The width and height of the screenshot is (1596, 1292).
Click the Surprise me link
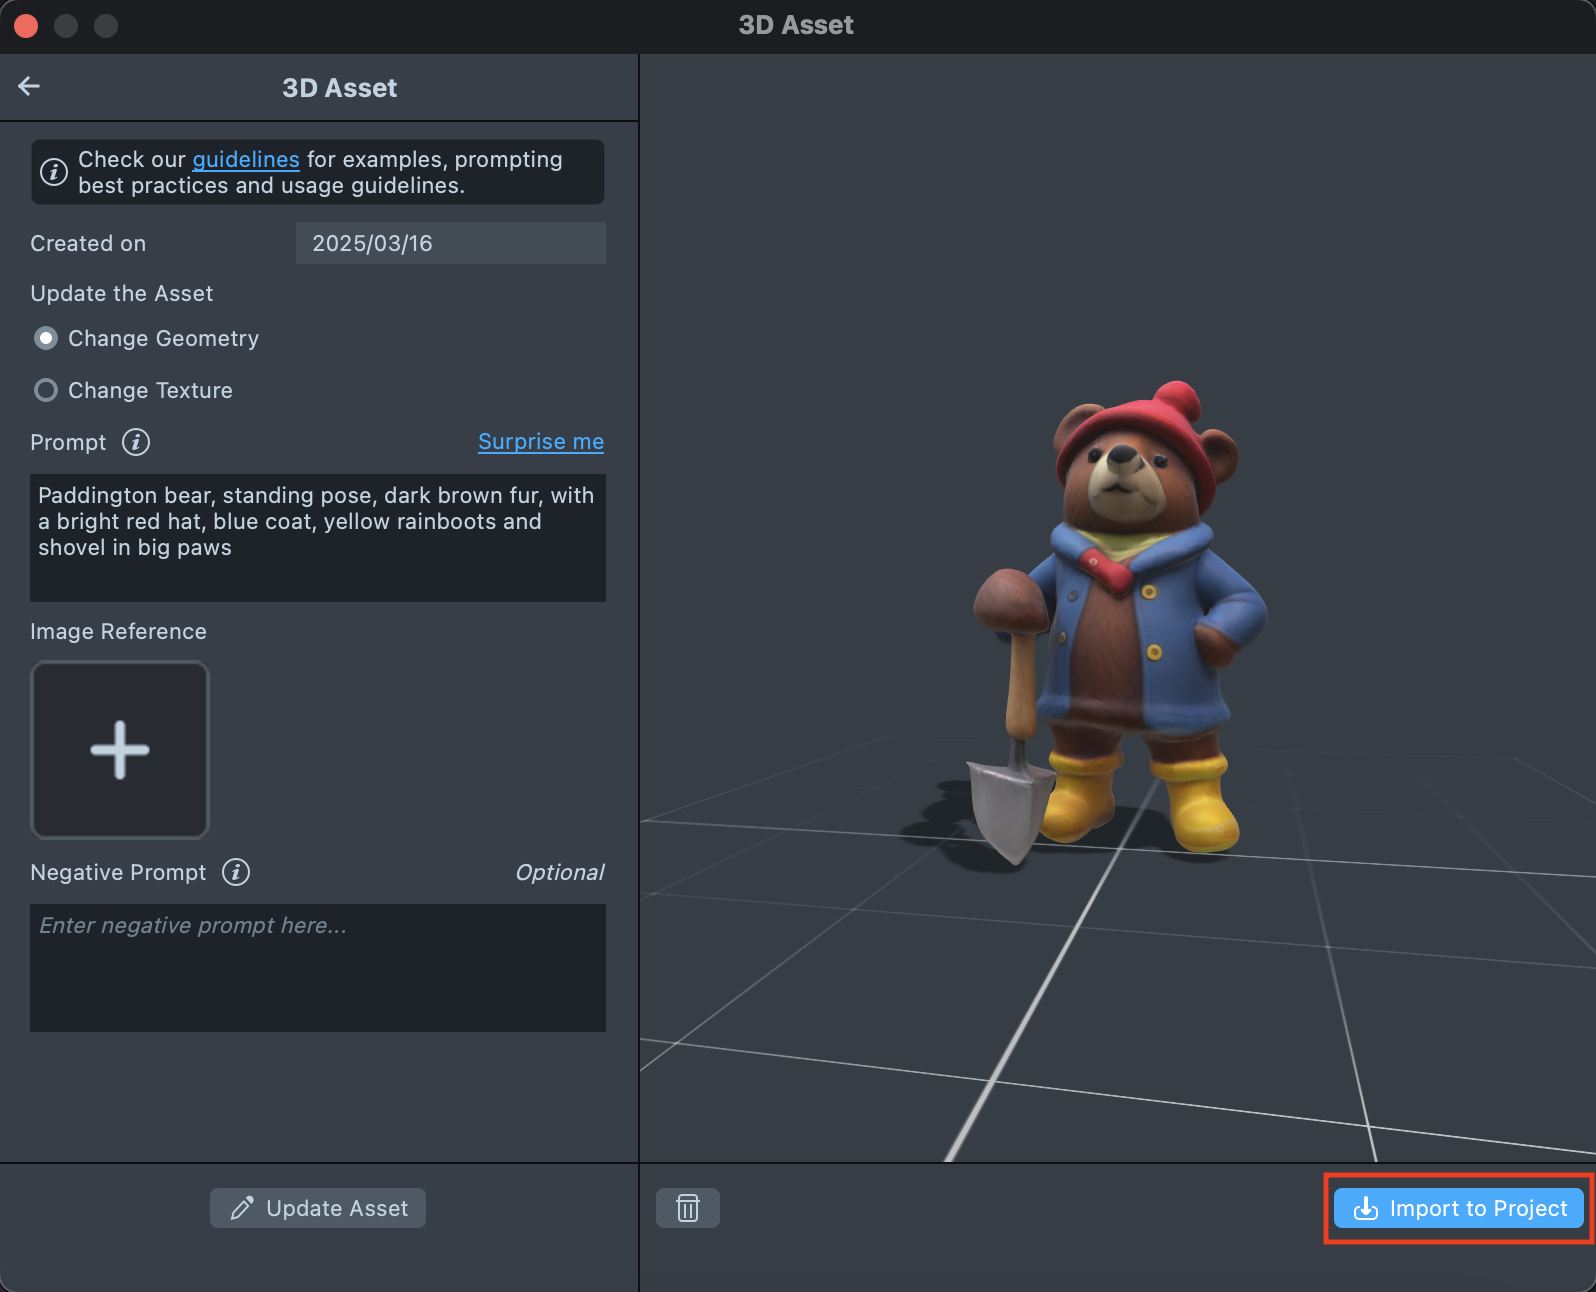540,442
